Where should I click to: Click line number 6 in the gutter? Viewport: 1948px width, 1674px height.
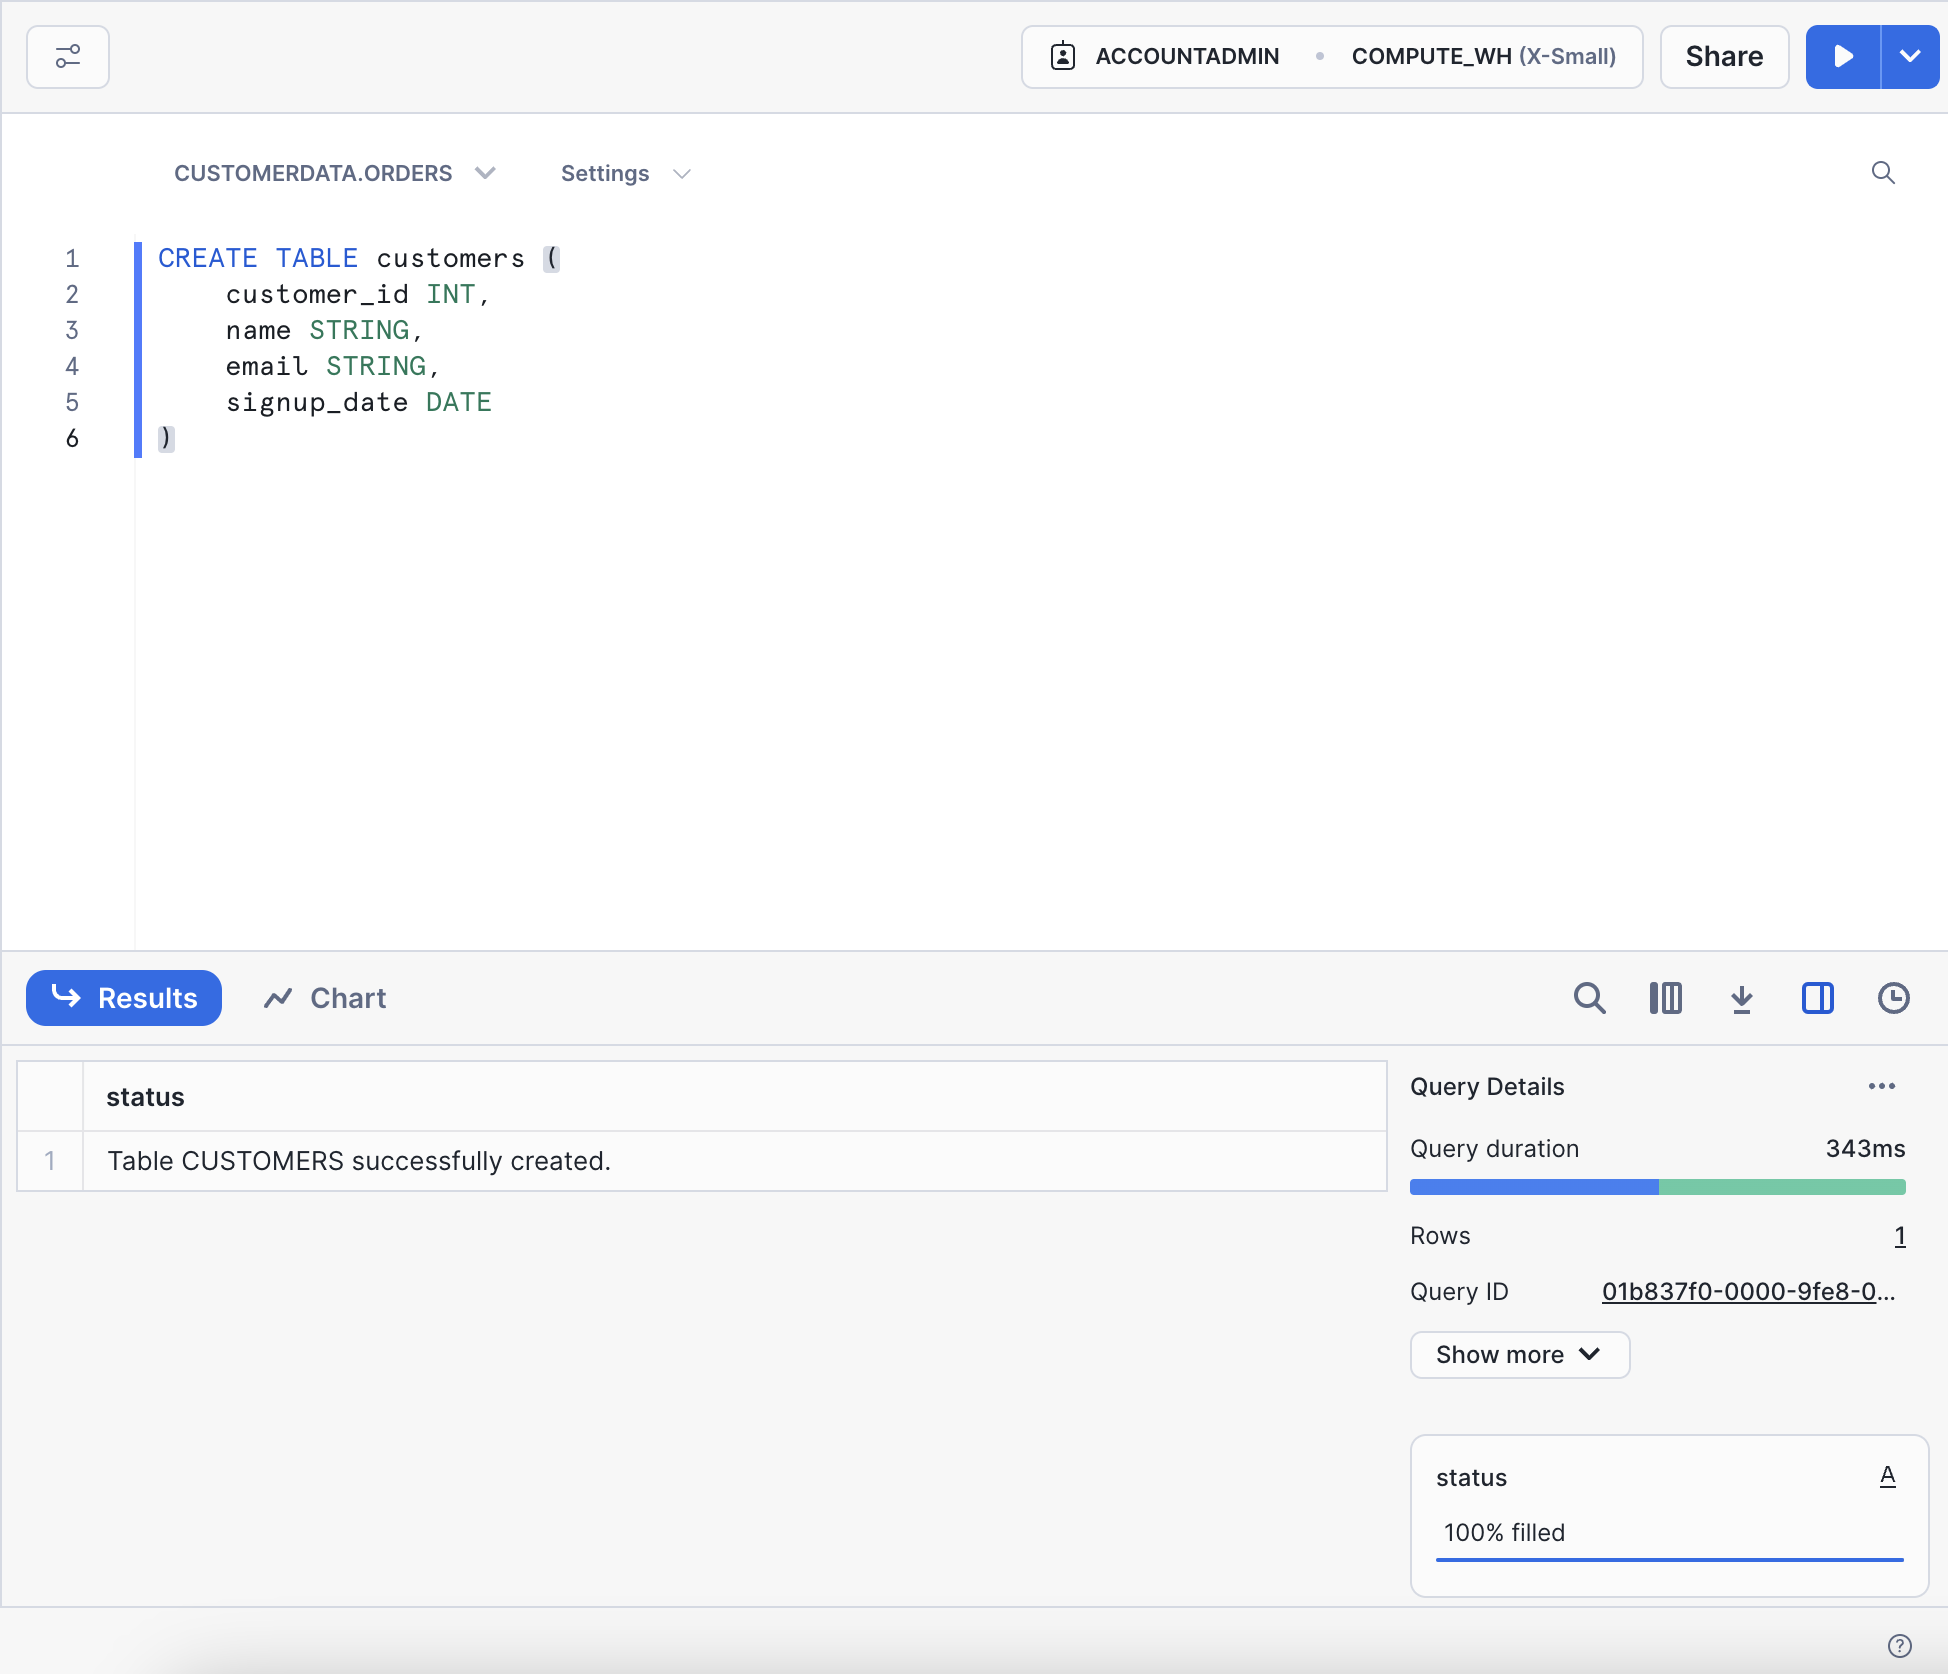[72, 438]
